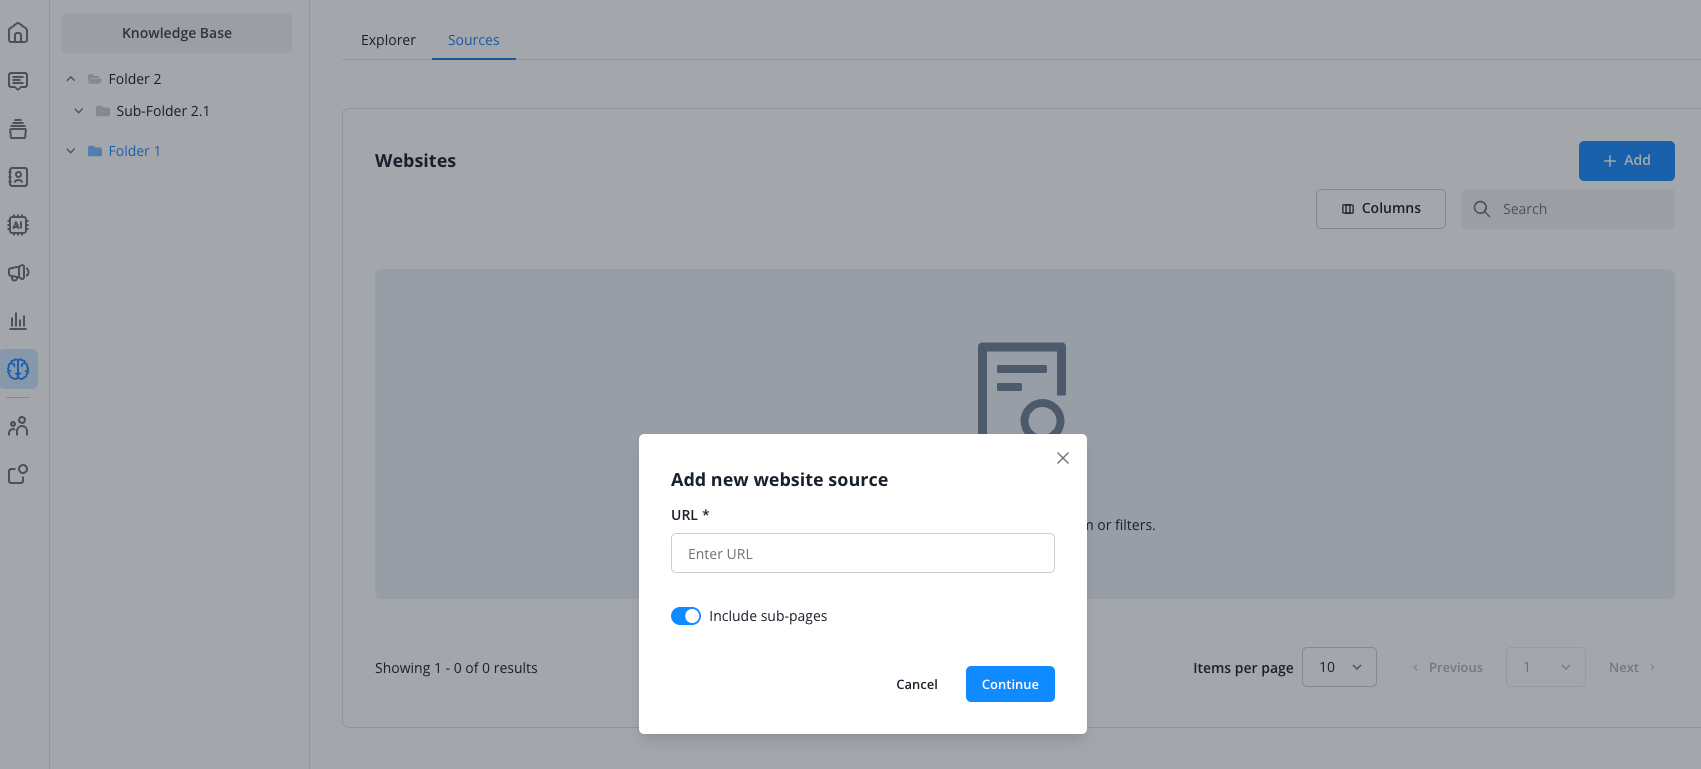Click the 'Items per page' label

[x=1243, y=668]
